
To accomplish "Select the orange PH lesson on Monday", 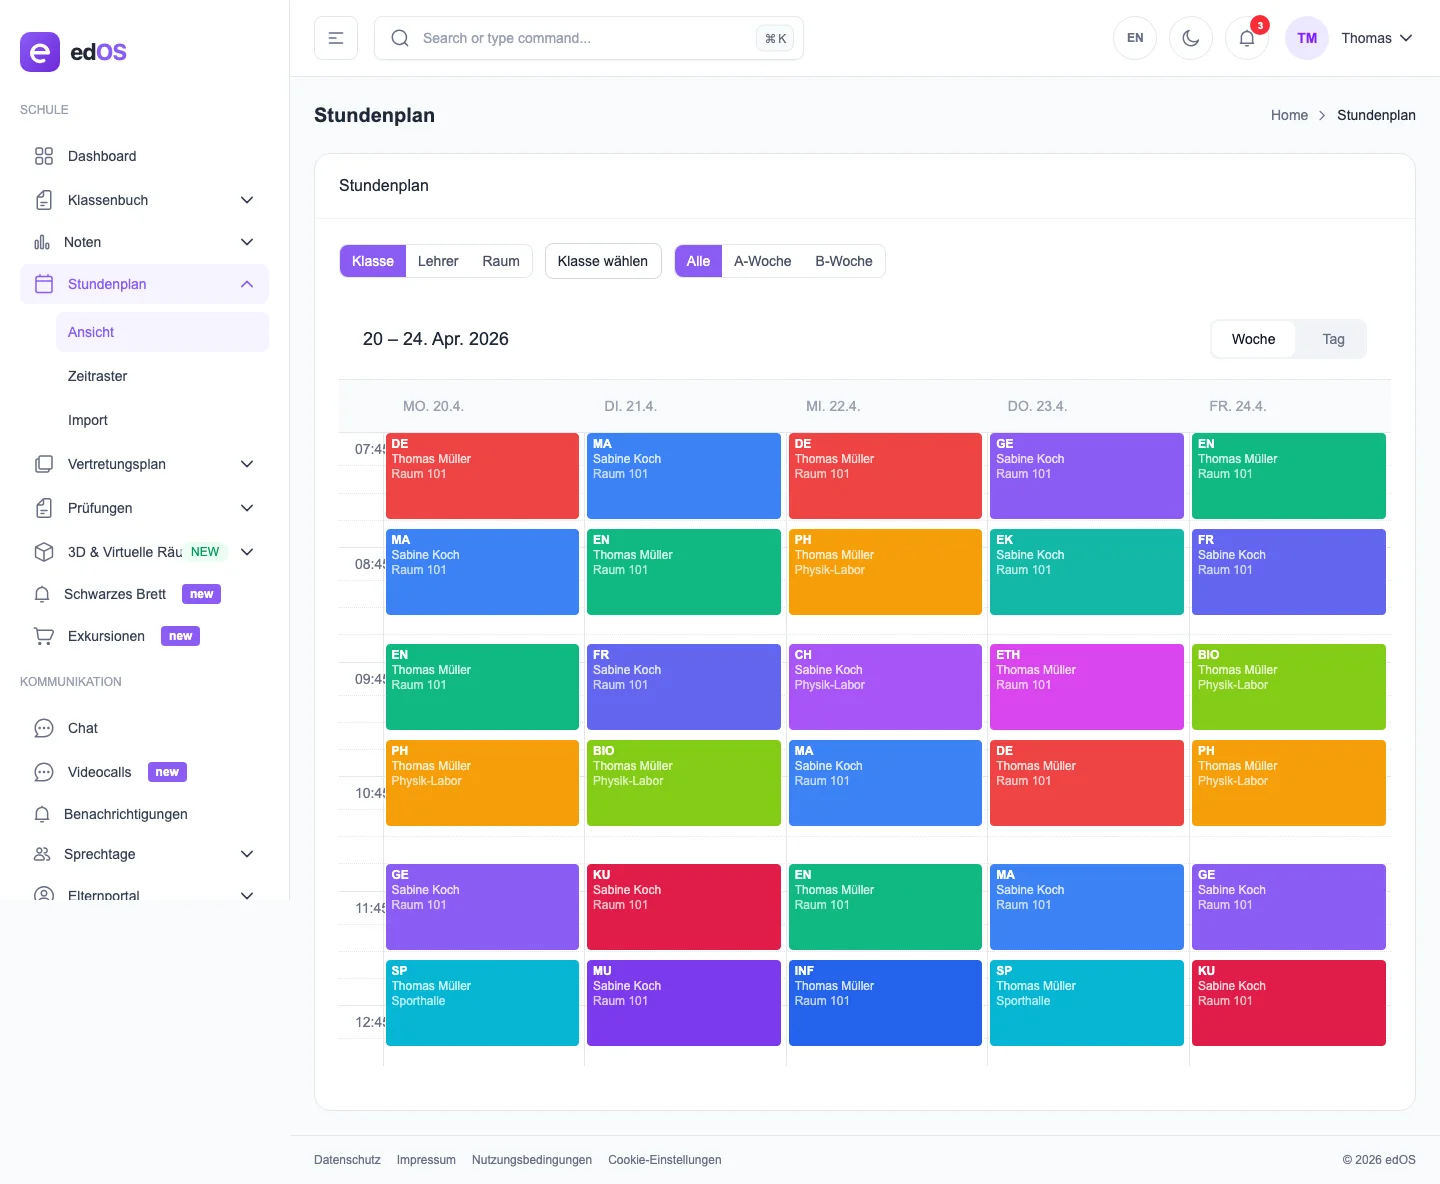I will coord(482,783).
